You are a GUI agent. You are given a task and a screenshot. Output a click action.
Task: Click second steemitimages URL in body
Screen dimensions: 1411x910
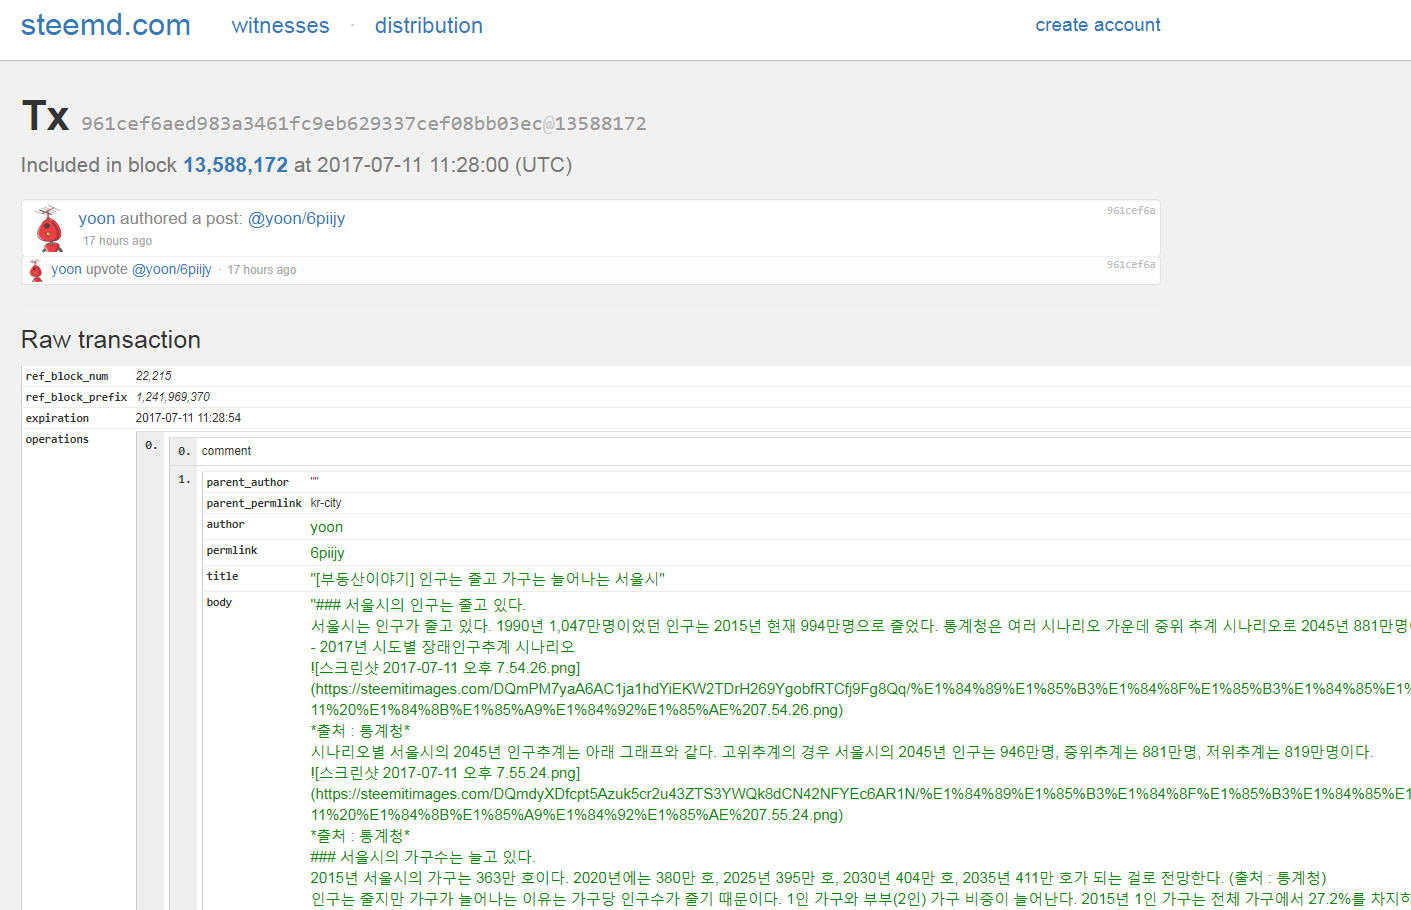pyautogui.click(x=860, y=804)
